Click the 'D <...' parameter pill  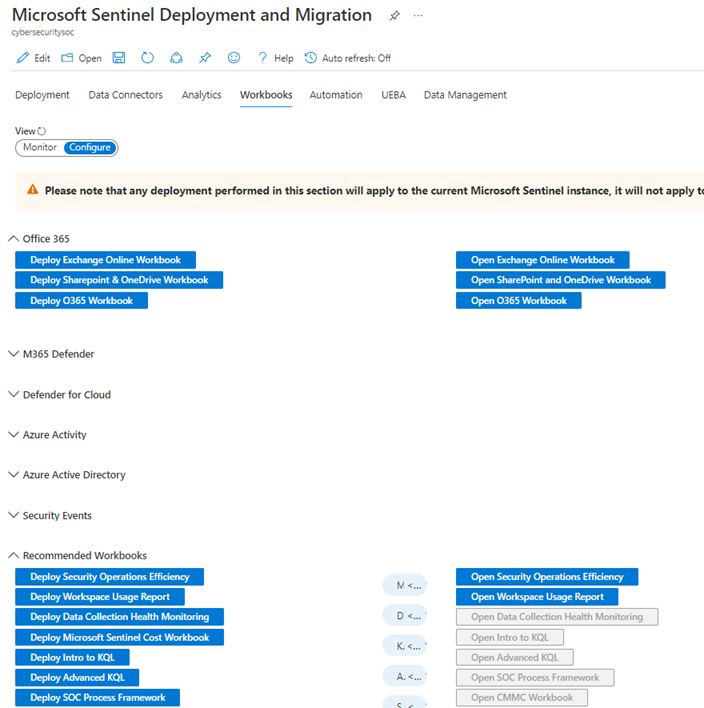click(x=405, y=616)
